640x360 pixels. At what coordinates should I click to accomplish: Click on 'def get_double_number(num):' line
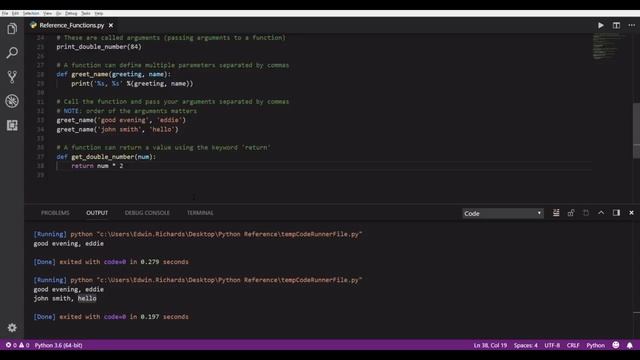point(106,157)
